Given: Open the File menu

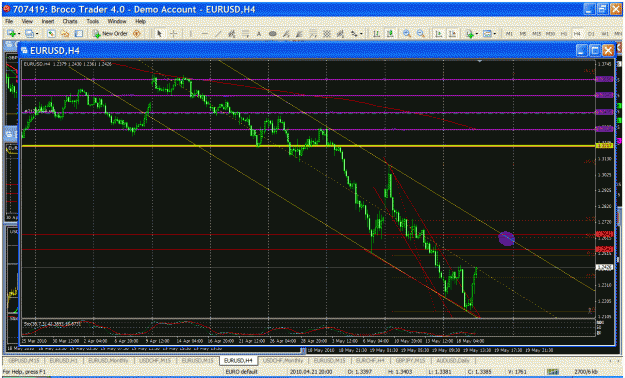Looking at the screenshot, I should point(9,22).
